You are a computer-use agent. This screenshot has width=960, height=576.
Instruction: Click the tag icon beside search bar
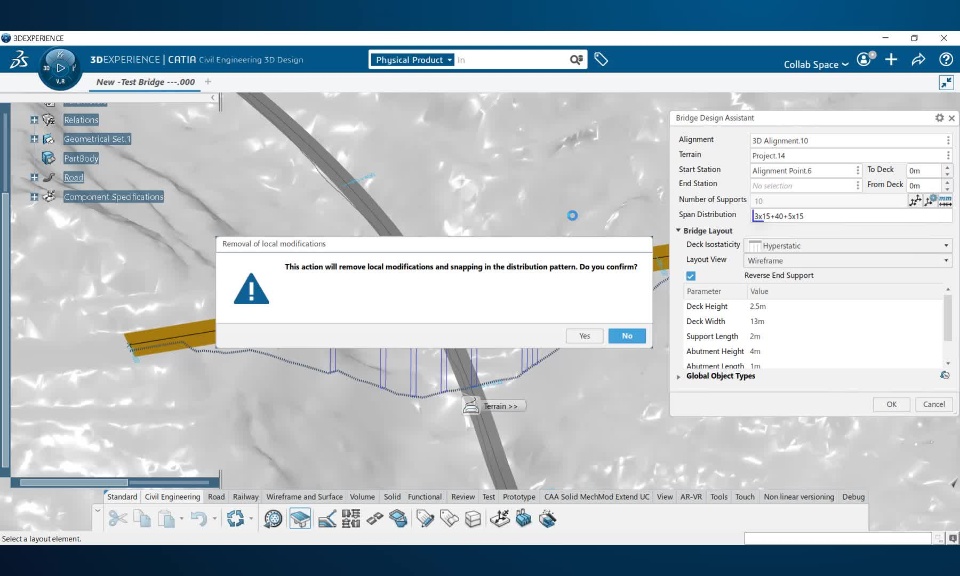point(601,59)
